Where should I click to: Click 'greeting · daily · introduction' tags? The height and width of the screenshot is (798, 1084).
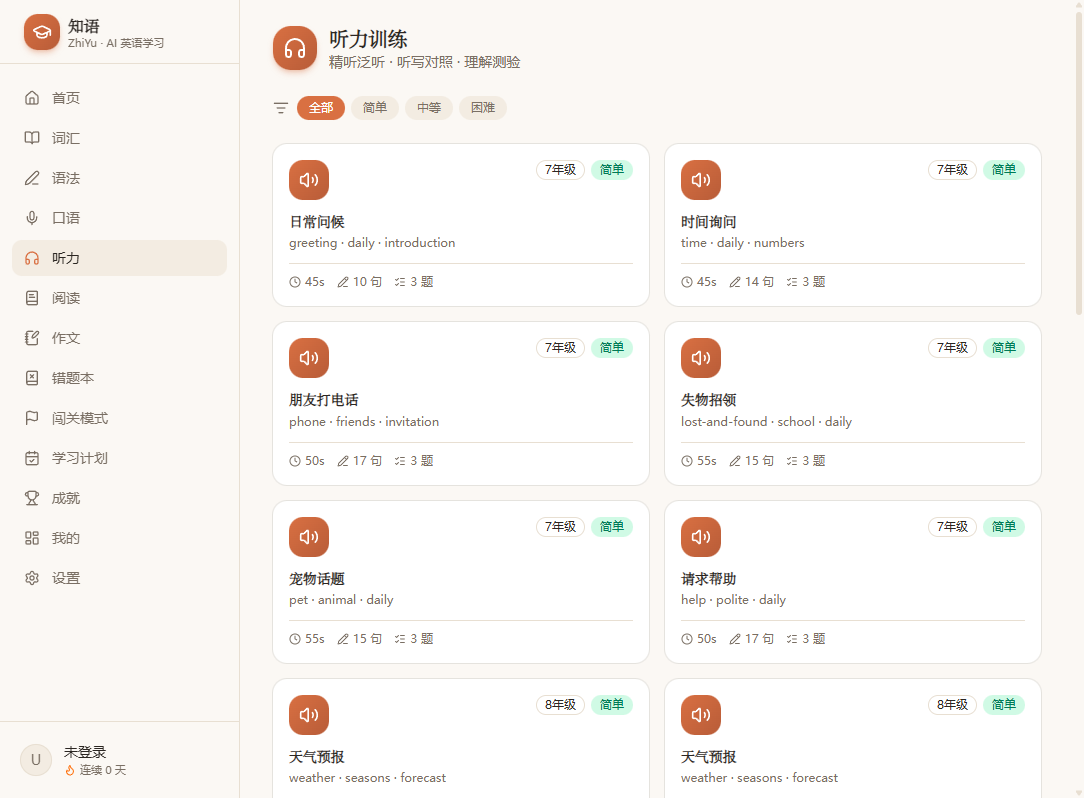pyautogui.click(x=372, y=243)
